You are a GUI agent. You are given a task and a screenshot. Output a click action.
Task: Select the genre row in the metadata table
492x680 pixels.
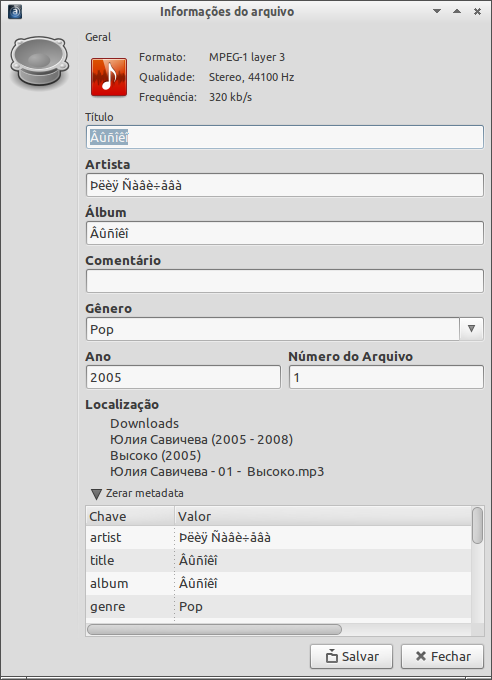pyautogui.click(x=279, y=606)
